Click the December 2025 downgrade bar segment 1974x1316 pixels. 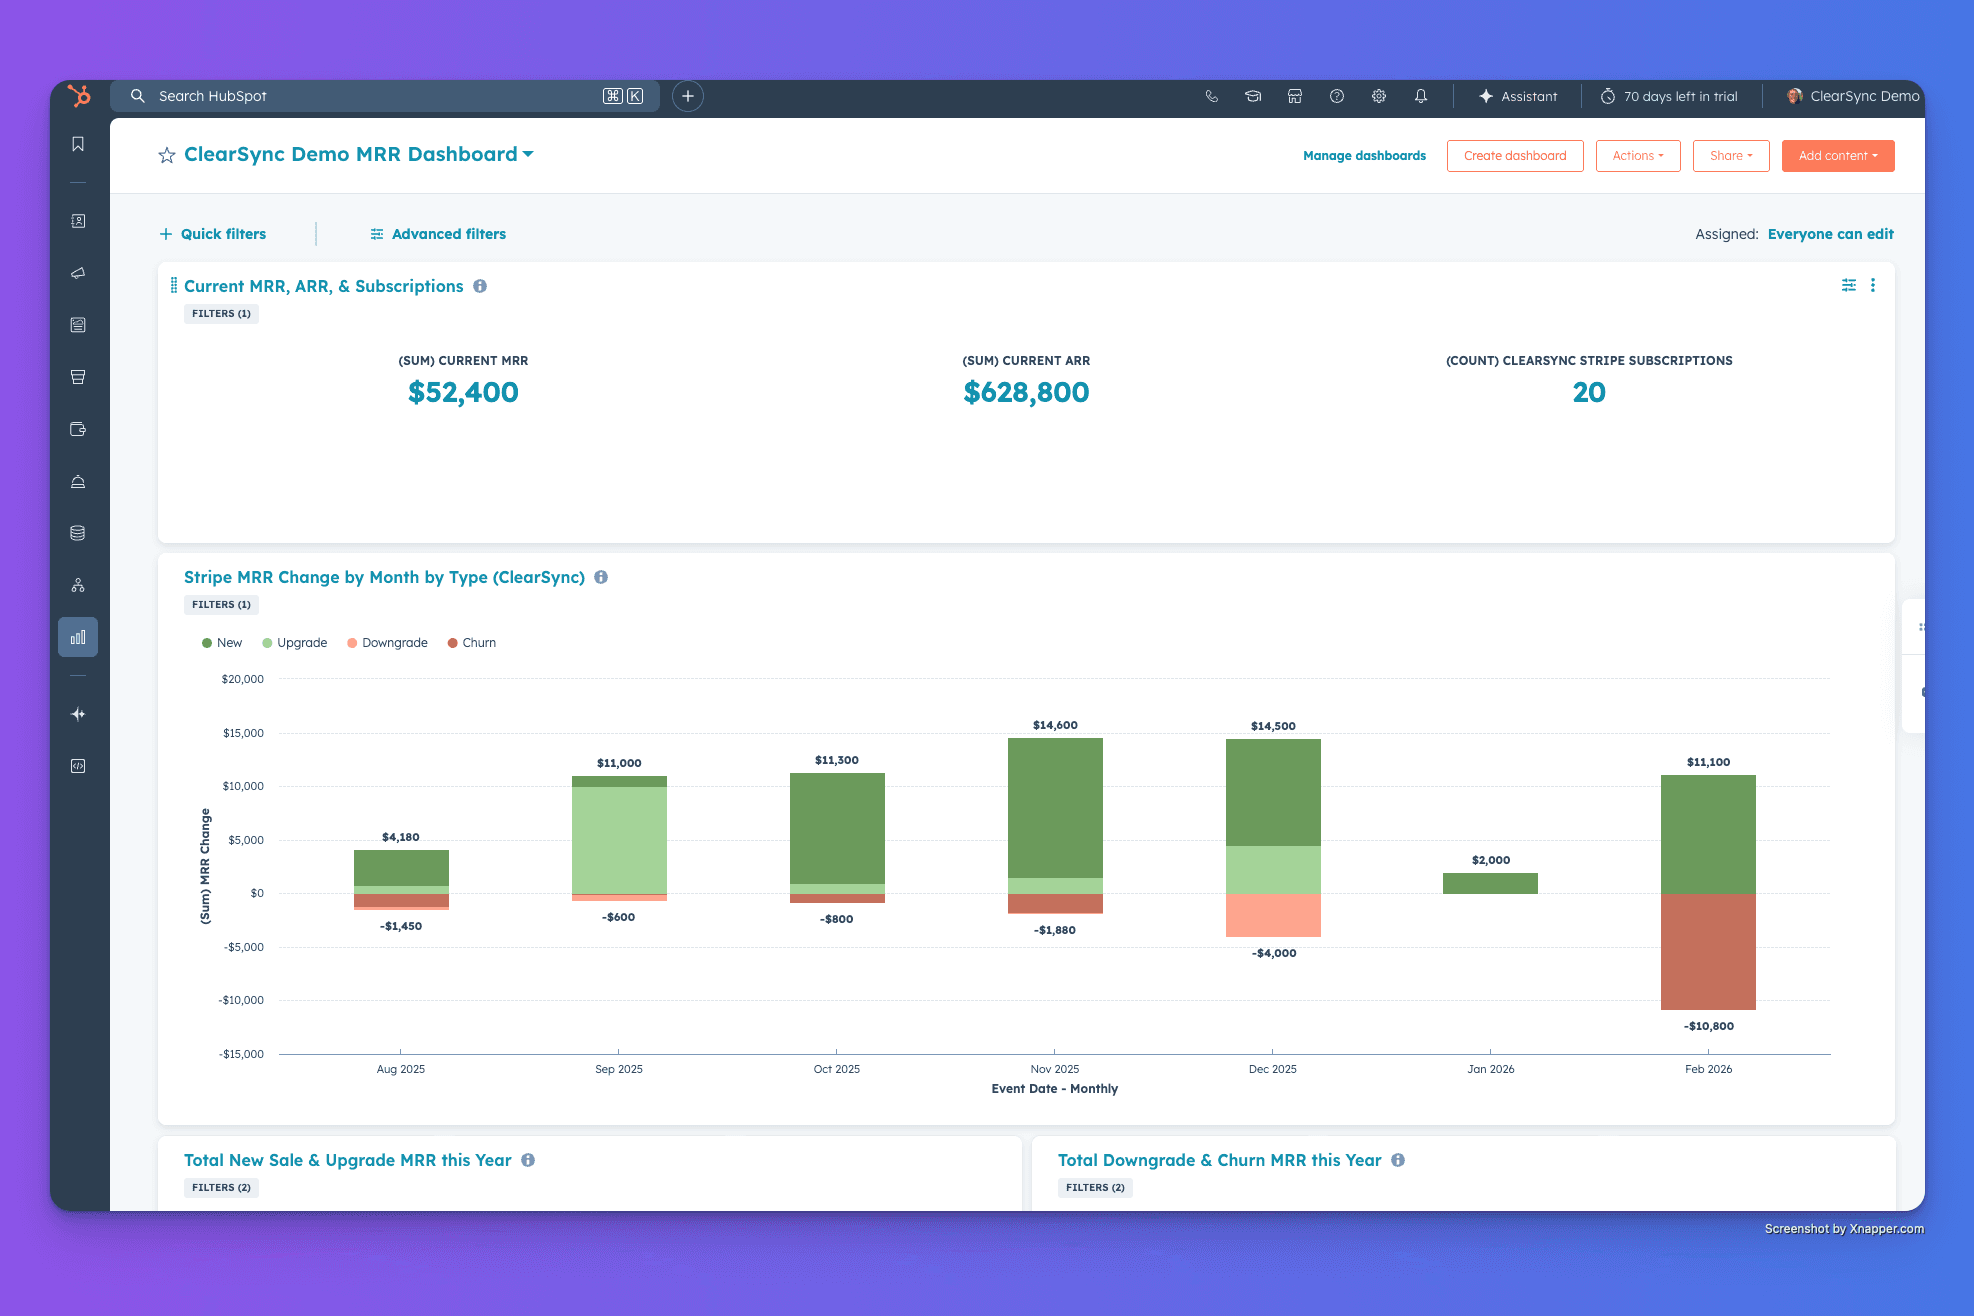(x=1272, y=915)
